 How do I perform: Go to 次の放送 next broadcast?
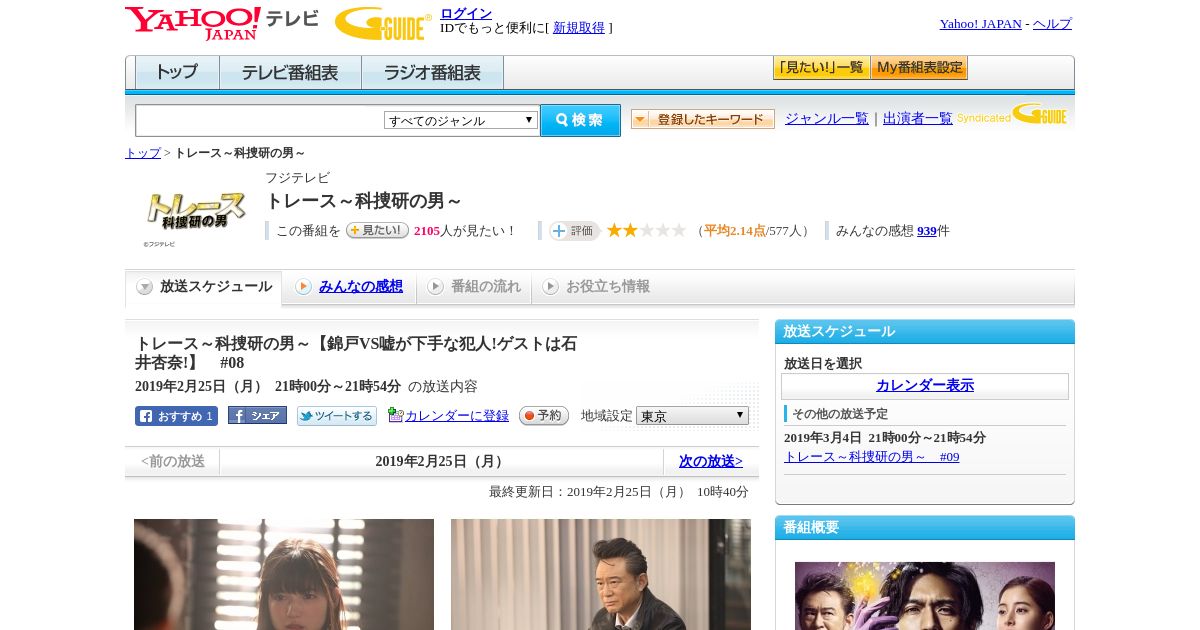[x=711, y=462]
